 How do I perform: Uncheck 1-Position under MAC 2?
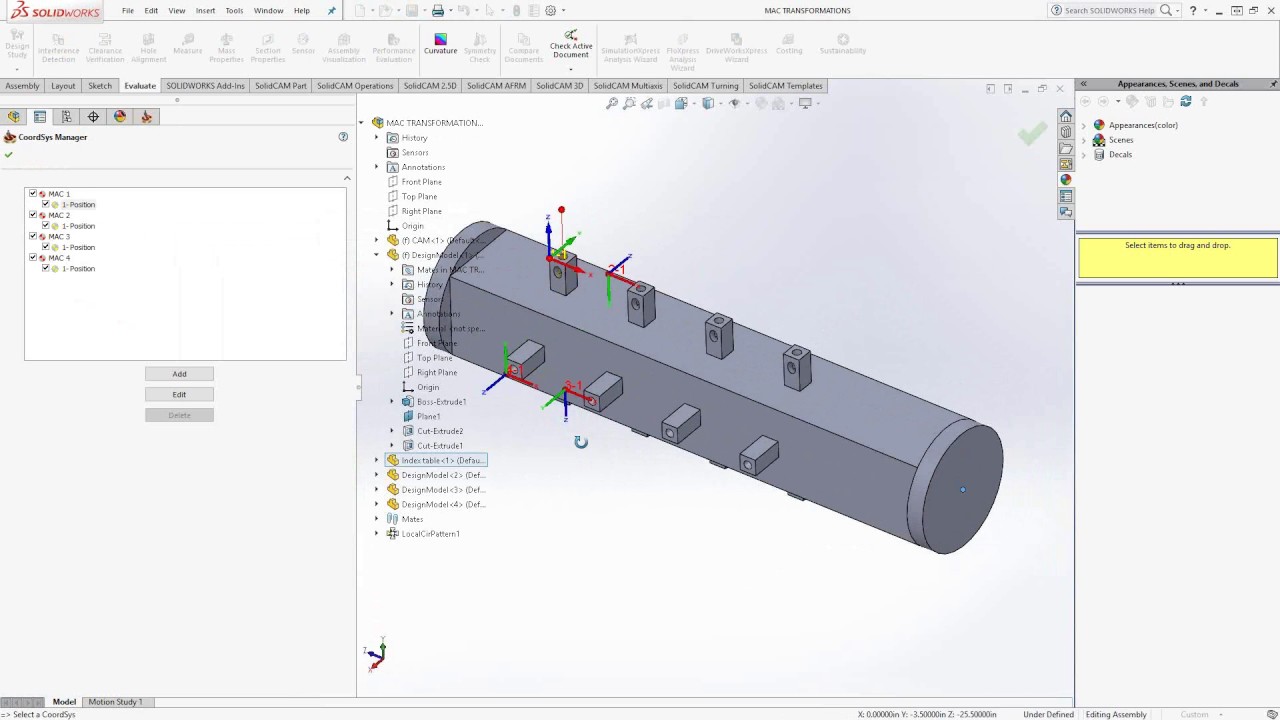point(45,225)
